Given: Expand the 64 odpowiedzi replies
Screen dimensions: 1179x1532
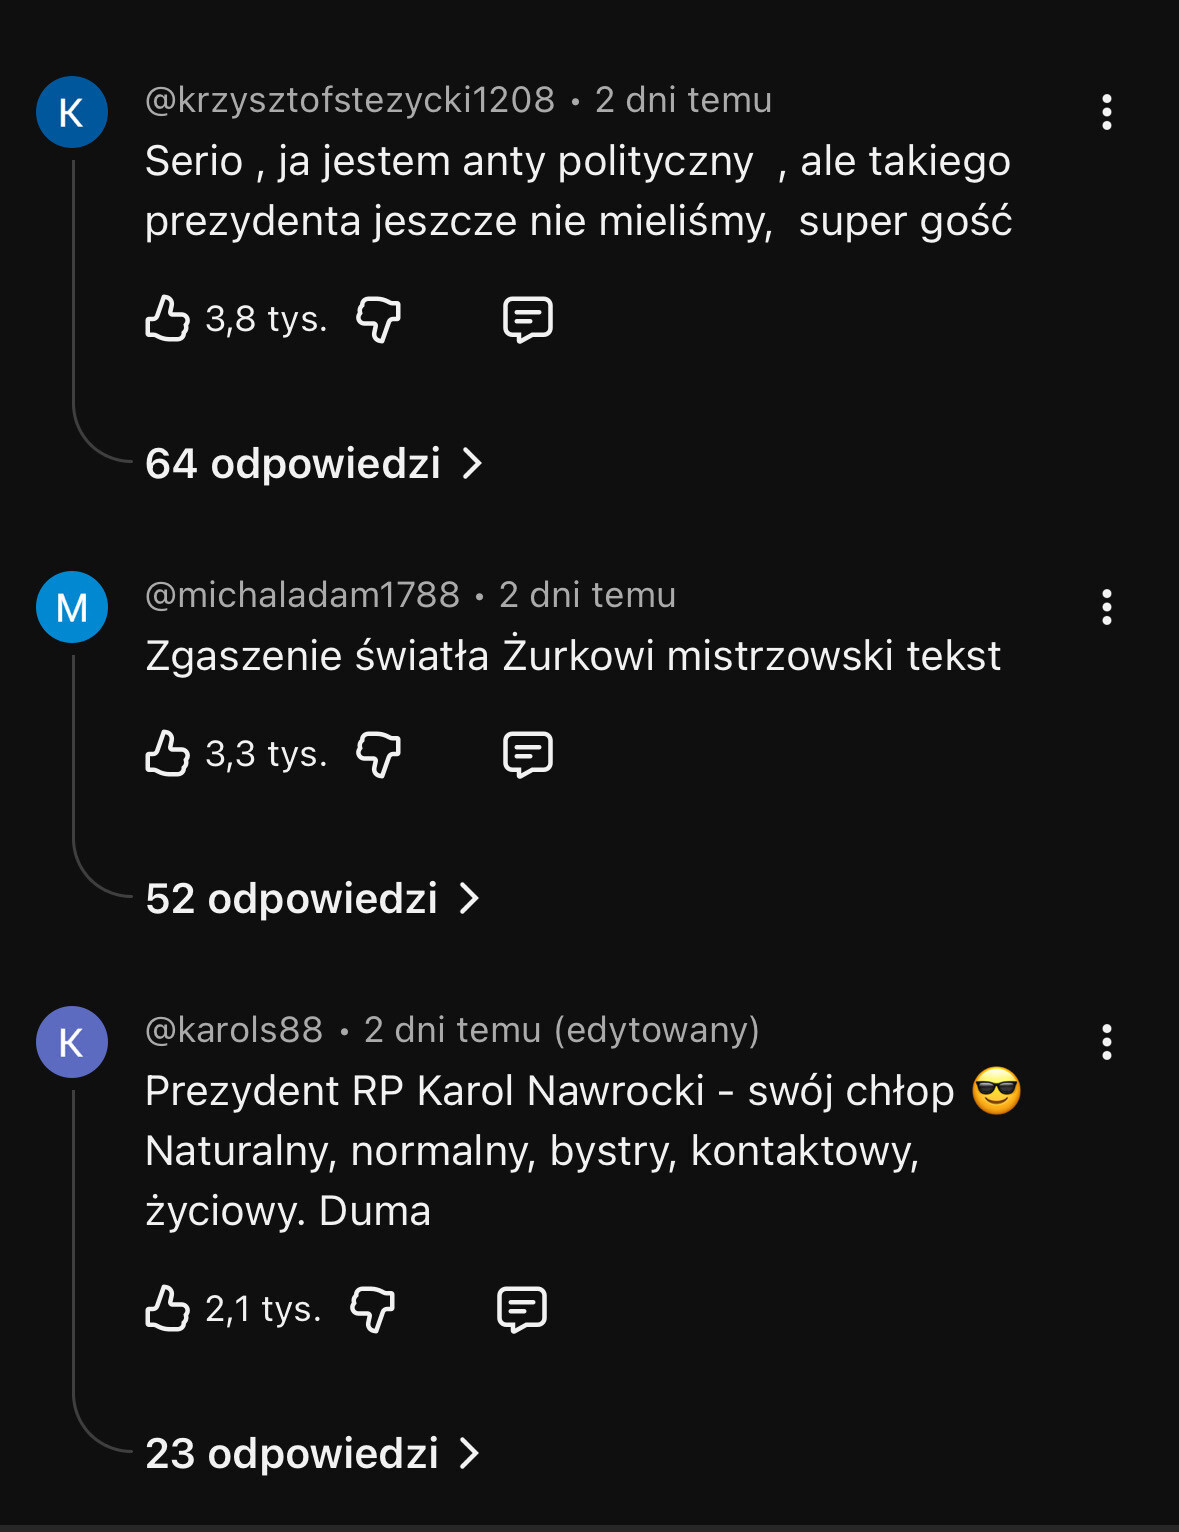Looking at the screenshot, I should (x=314, y=464).
